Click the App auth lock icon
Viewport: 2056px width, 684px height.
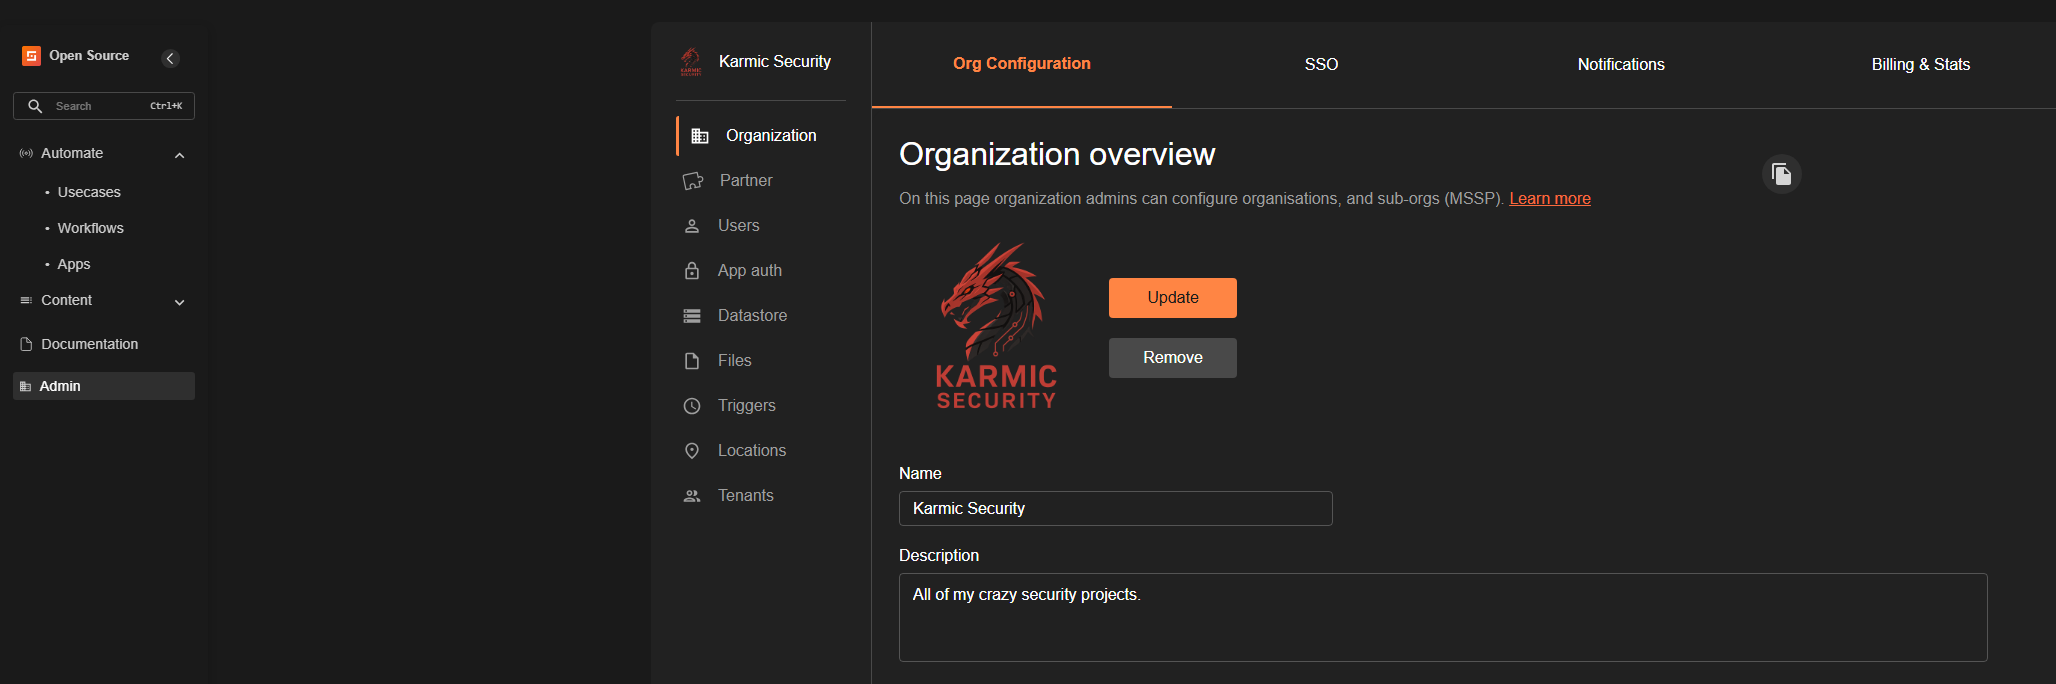coord(692,271)
